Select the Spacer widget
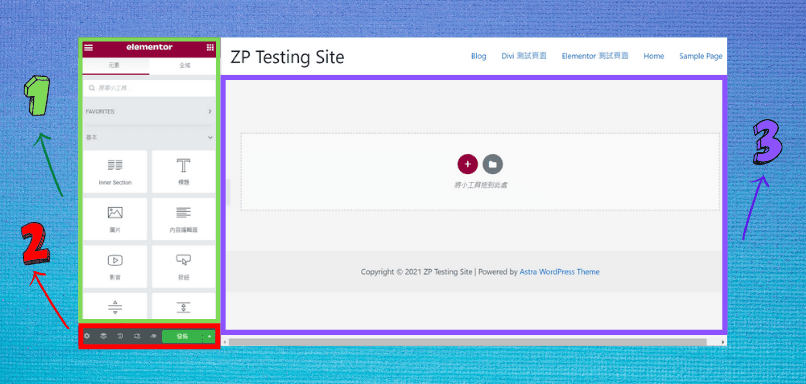The width and height of the screenshot is (806, 384). (x=184, y=306)
